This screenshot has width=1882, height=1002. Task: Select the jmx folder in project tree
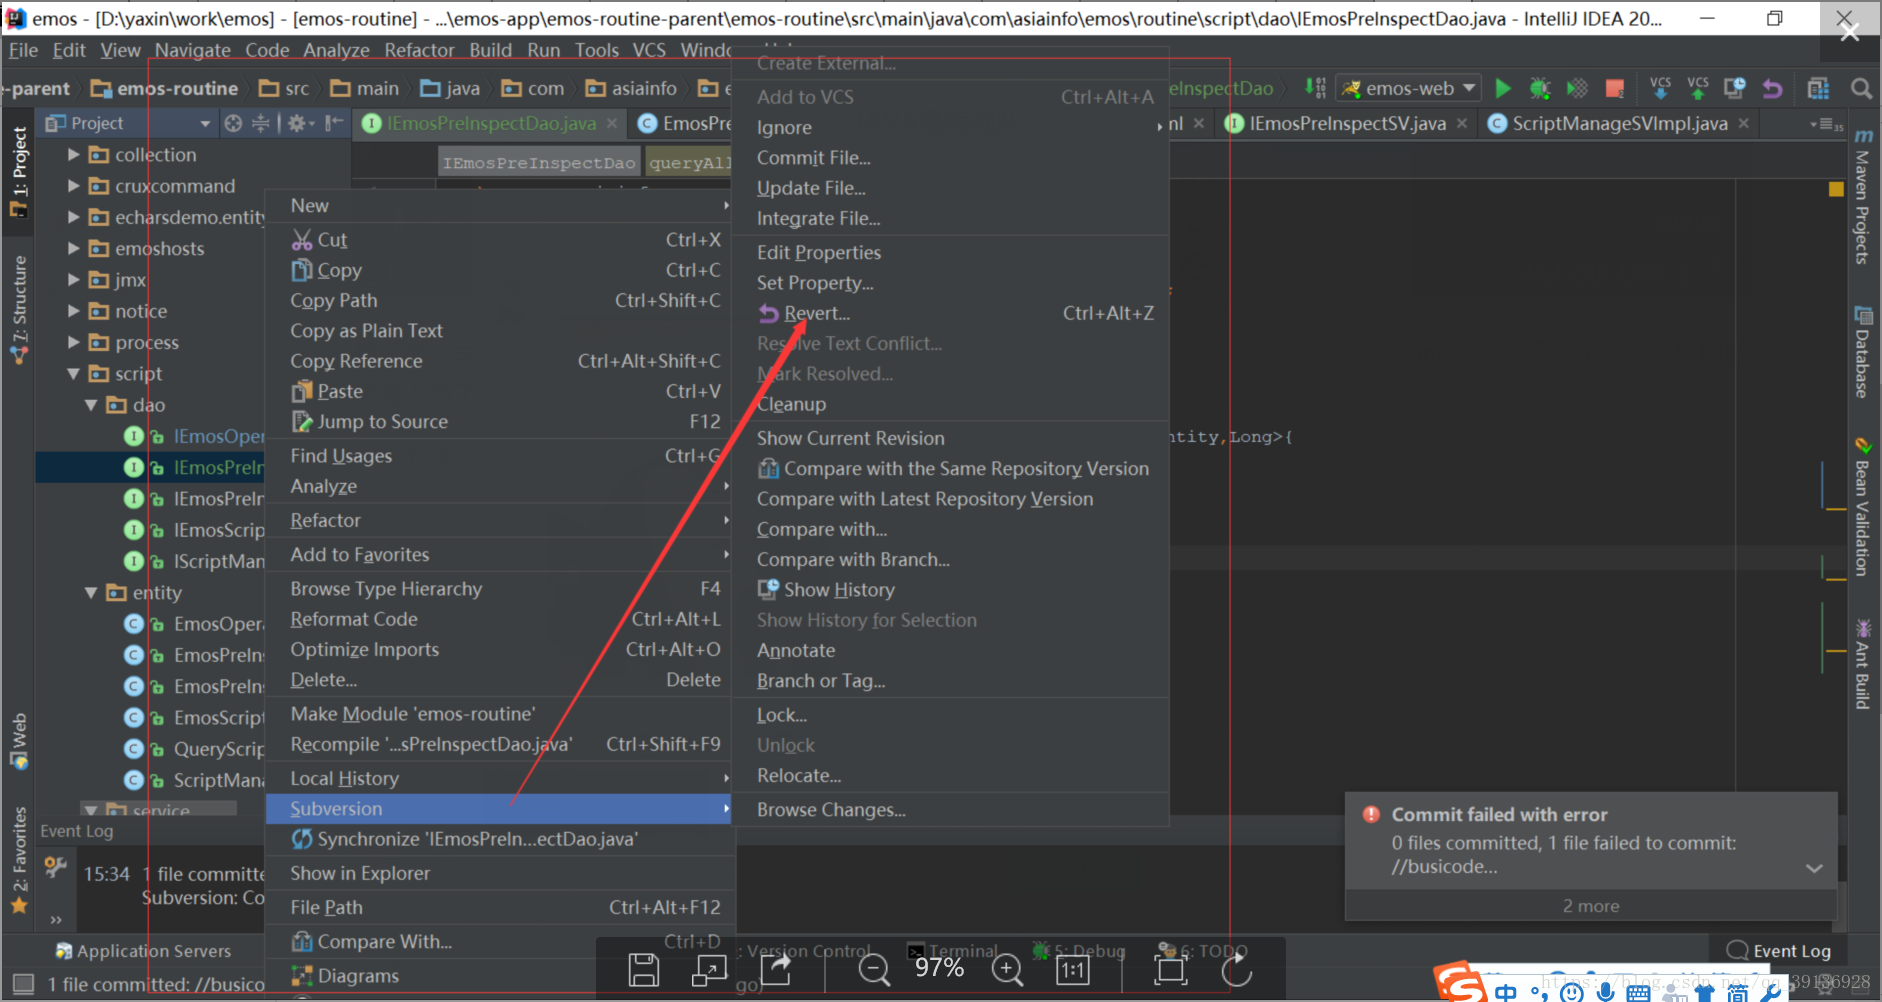(130, 280)
